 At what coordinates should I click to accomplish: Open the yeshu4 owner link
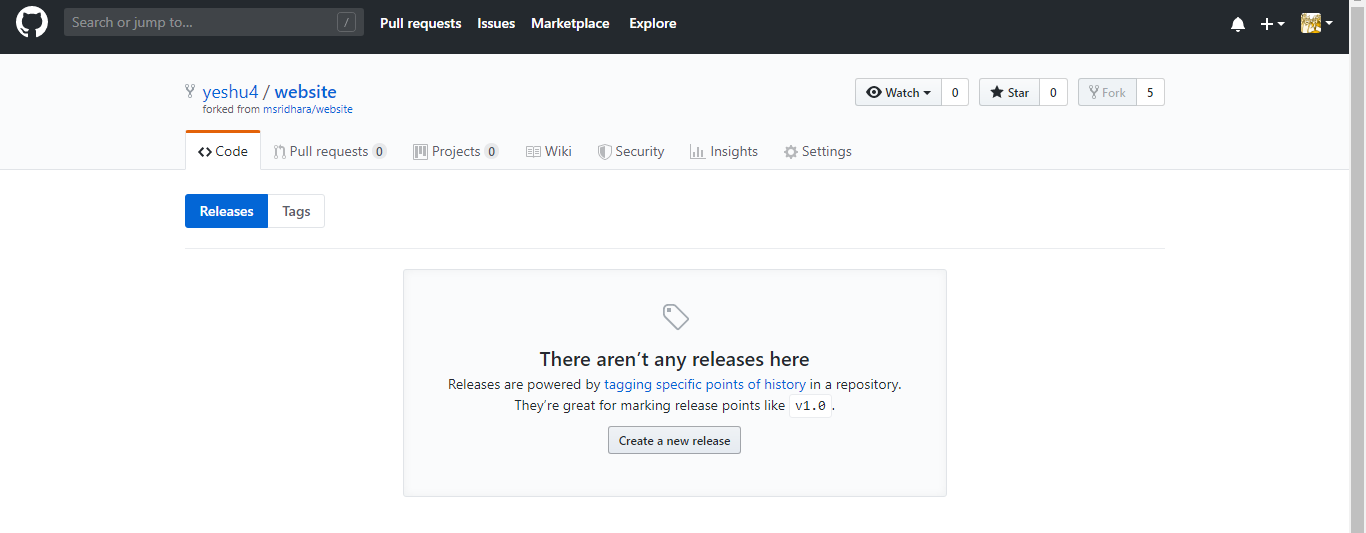point(230,92)
